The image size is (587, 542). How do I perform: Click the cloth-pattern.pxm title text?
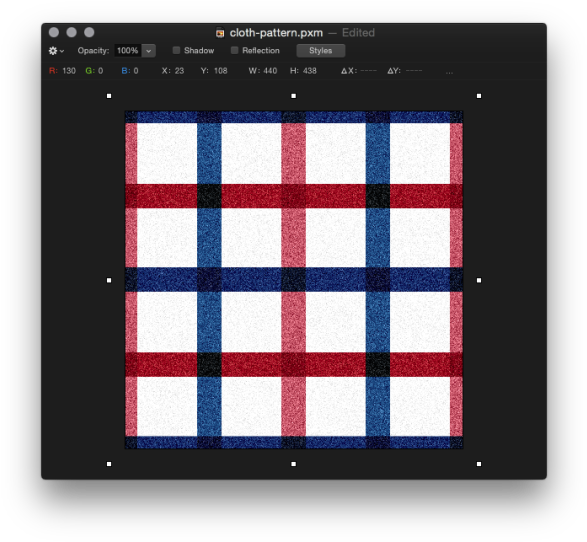pyautogui.click(x=276, y=33)
